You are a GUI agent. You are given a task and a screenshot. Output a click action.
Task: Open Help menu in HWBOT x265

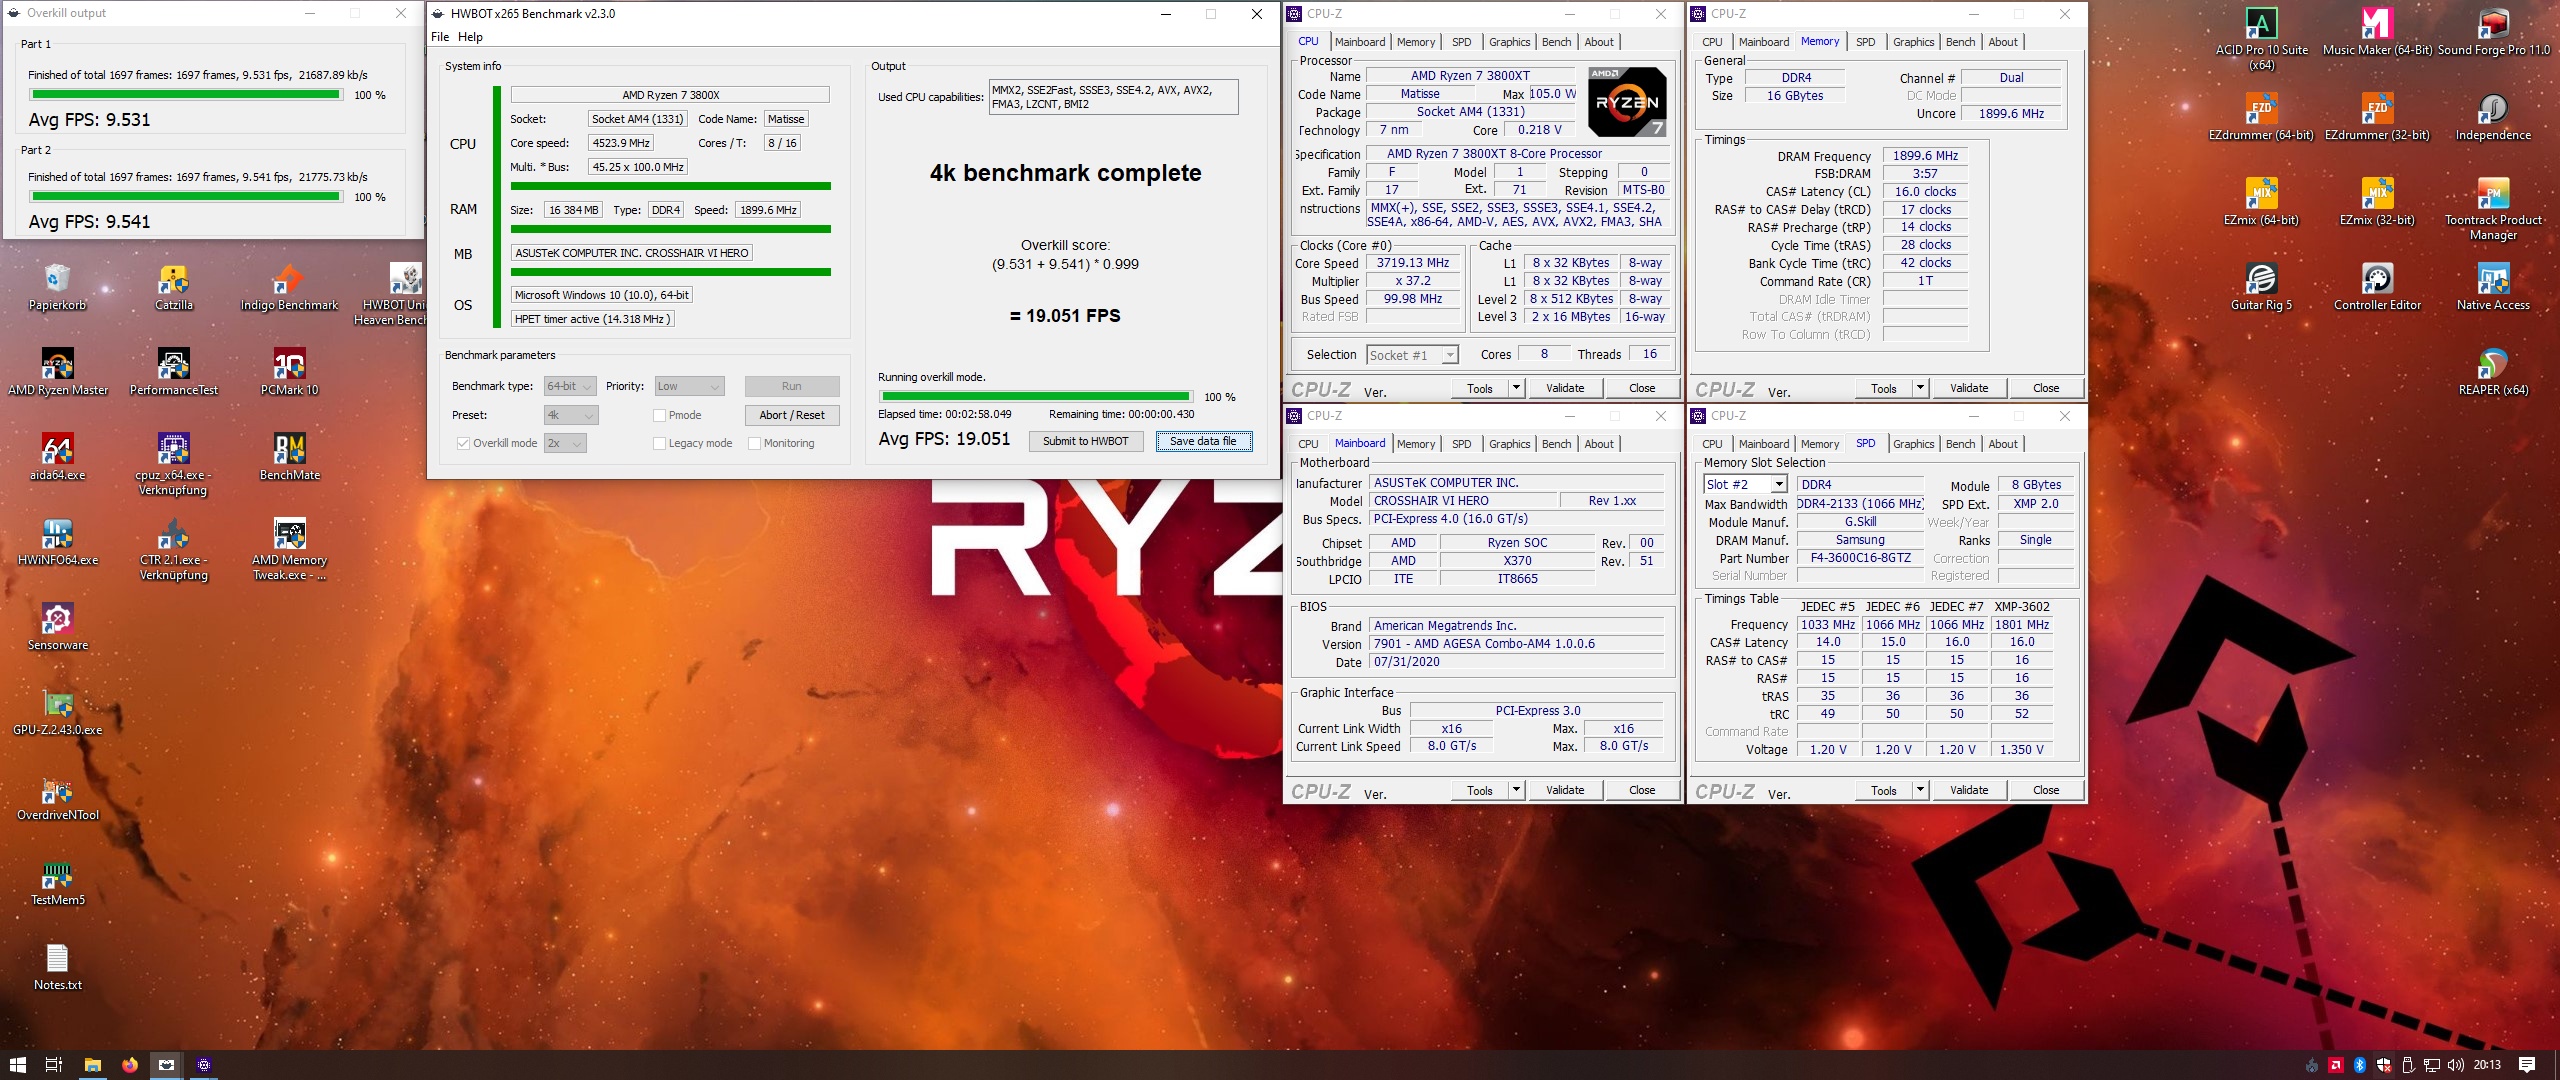click(470, 37)
